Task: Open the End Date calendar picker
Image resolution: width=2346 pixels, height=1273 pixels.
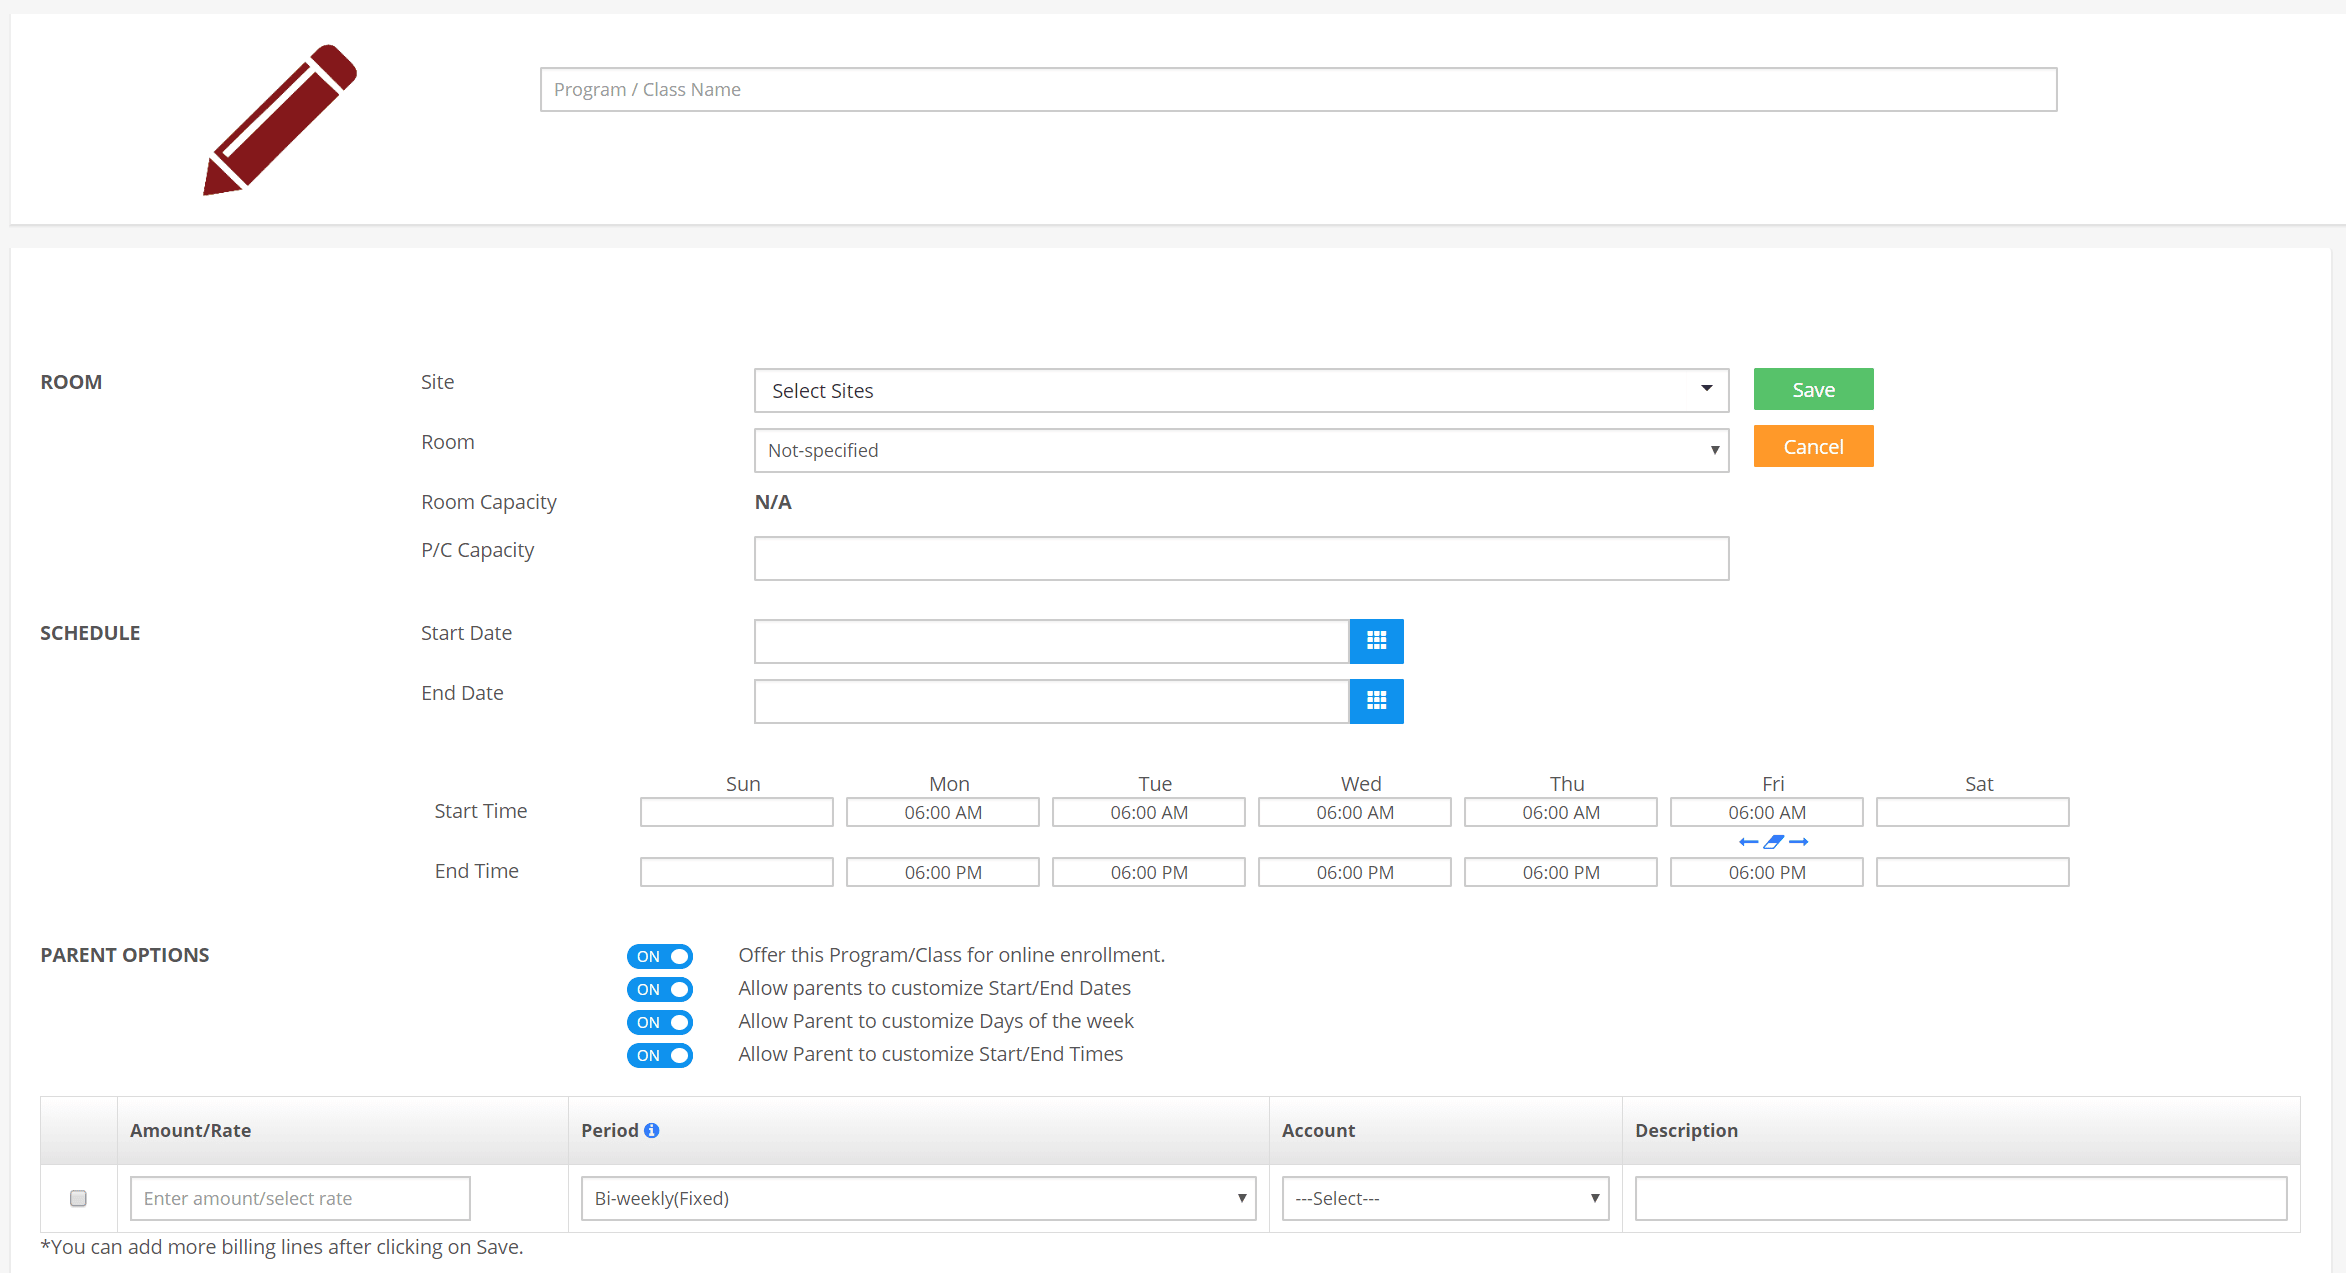Action: point(1376,701)
